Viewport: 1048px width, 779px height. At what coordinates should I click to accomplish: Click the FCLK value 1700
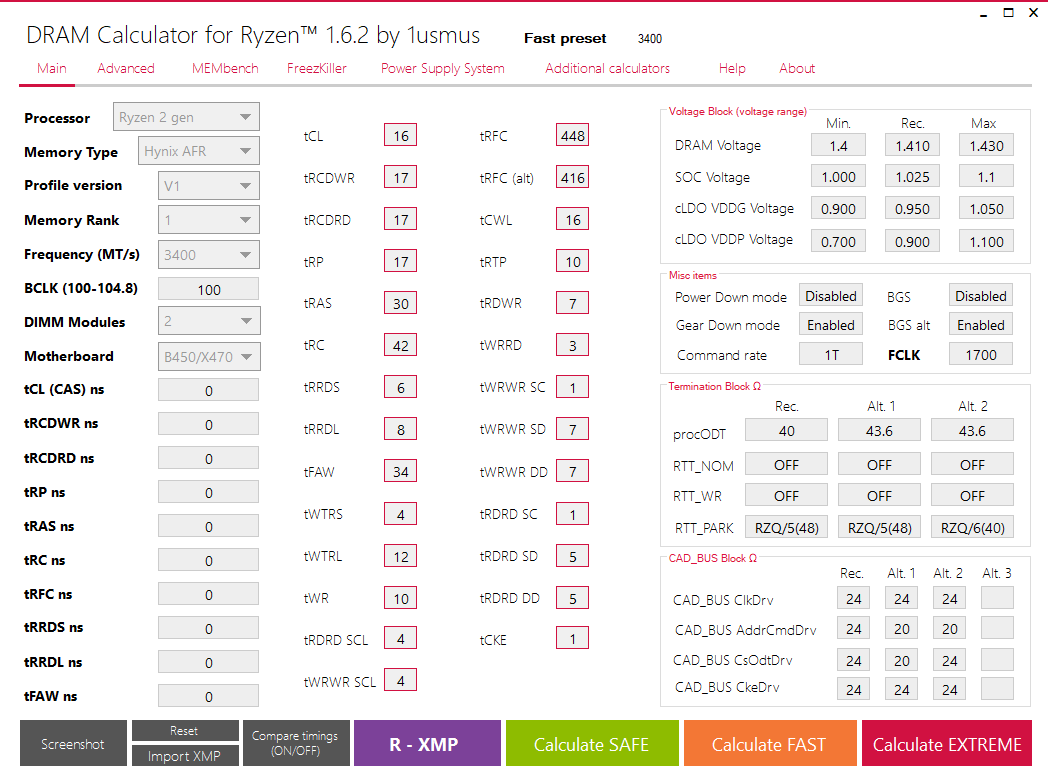[x=980, y=354]
